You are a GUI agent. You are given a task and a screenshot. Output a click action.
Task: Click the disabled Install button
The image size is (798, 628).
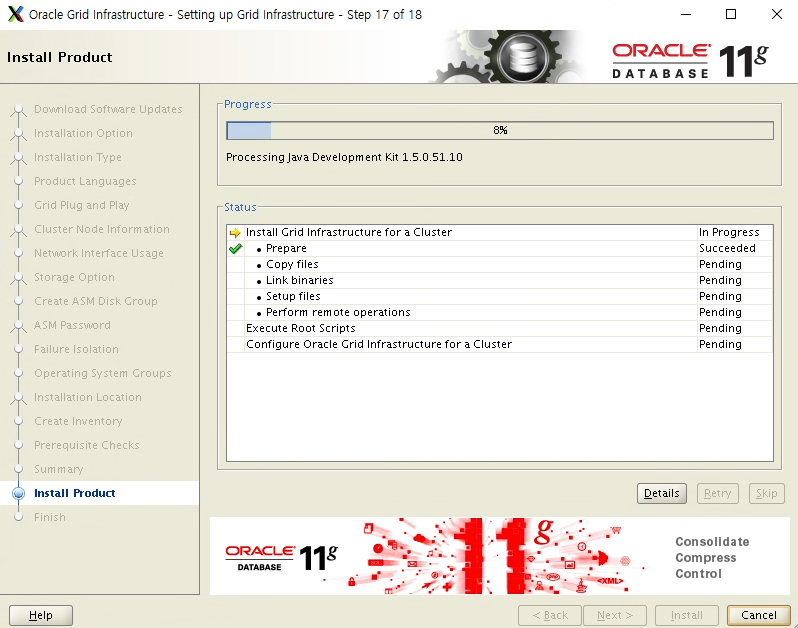click(x=687, y=615)
